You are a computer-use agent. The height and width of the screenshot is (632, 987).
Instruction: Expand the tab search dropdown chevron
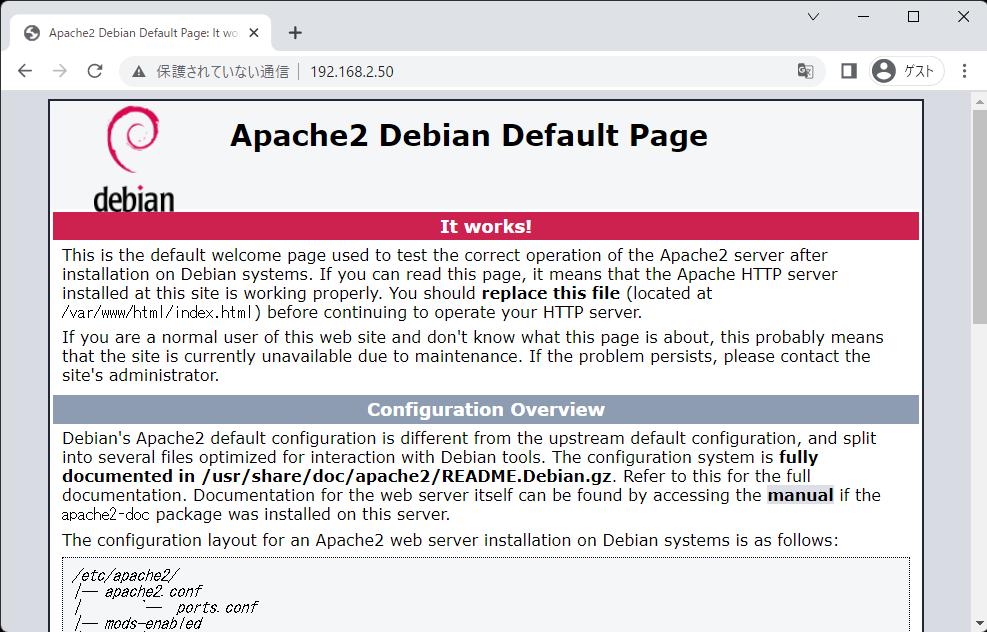click(813, 17)
